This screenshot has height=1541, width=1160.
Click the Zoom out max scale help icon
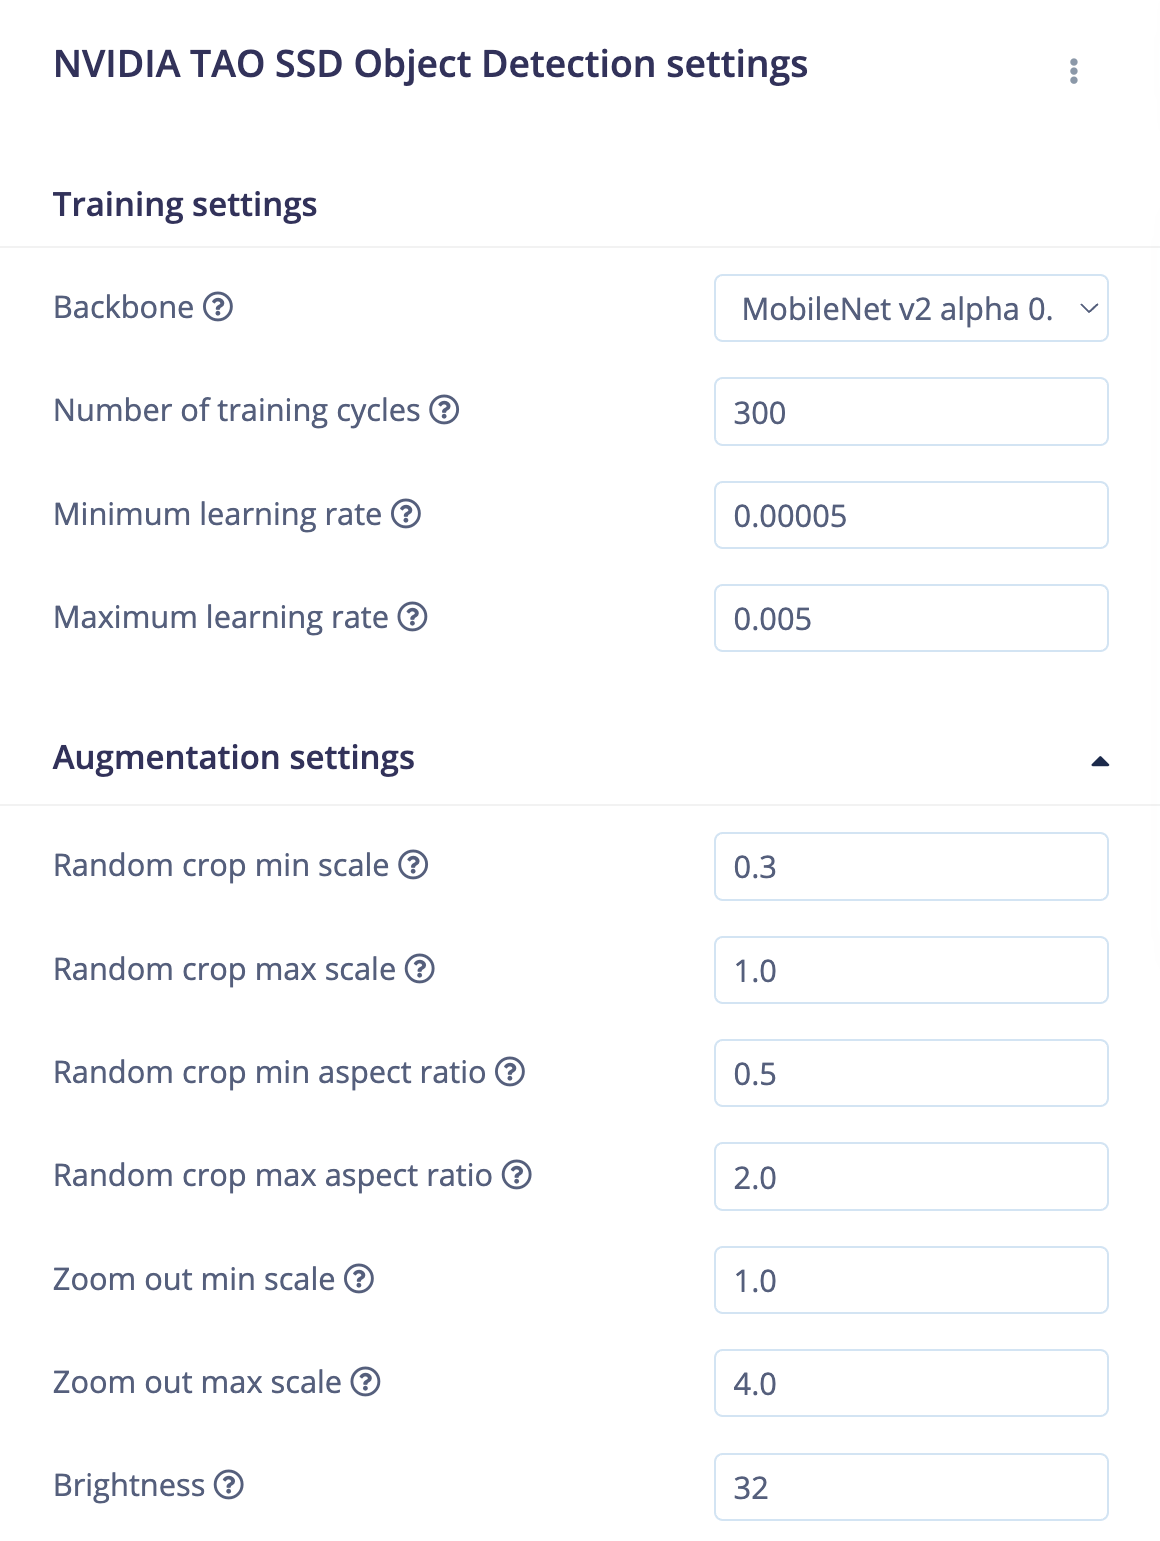pyautogui.click(x=366, y=1382)
